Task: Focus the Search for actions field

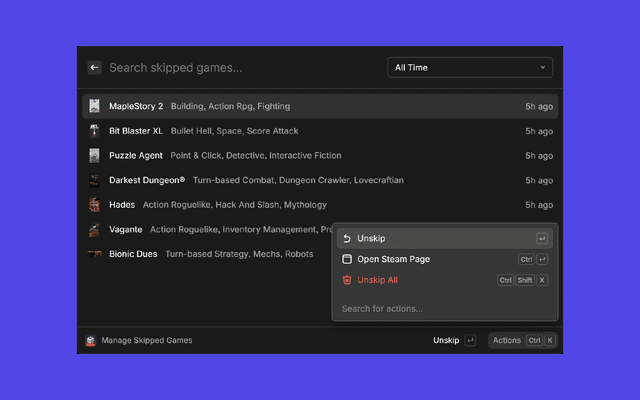Action: point(444,309)
